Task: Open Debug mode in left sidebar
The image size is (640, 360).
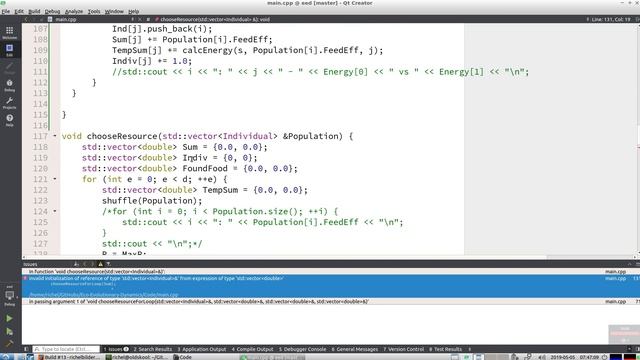Action: [x=9, y=85]
